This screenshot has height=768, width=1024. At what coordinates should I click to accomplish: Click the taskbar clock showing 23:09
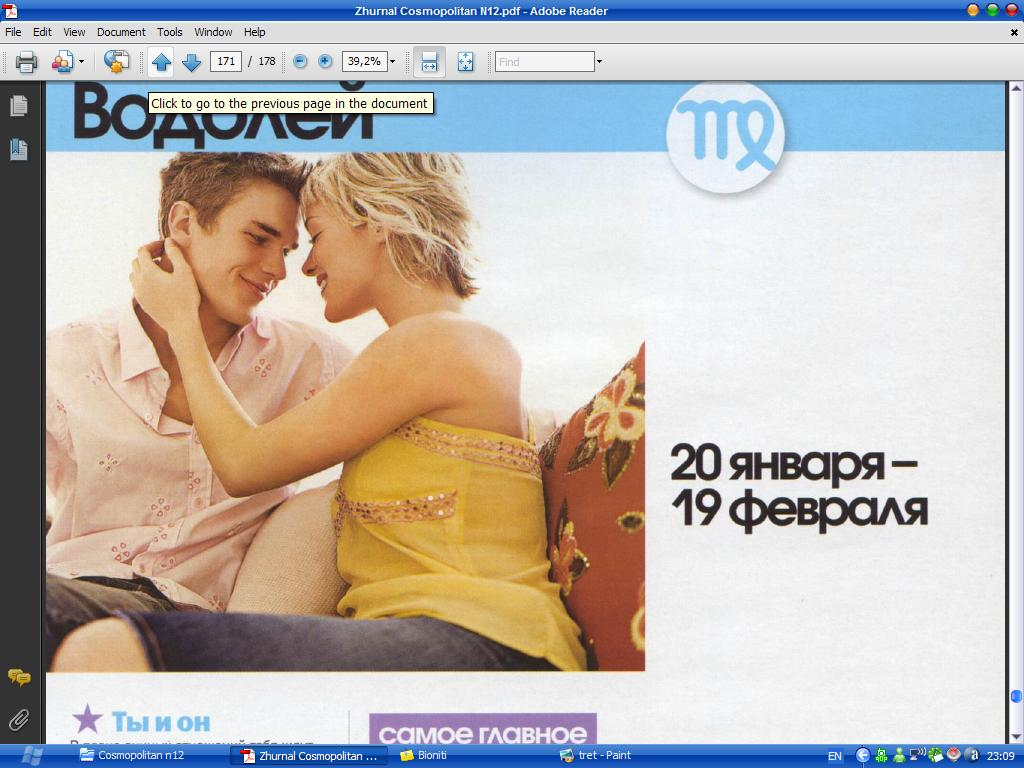coord(1000,756)
